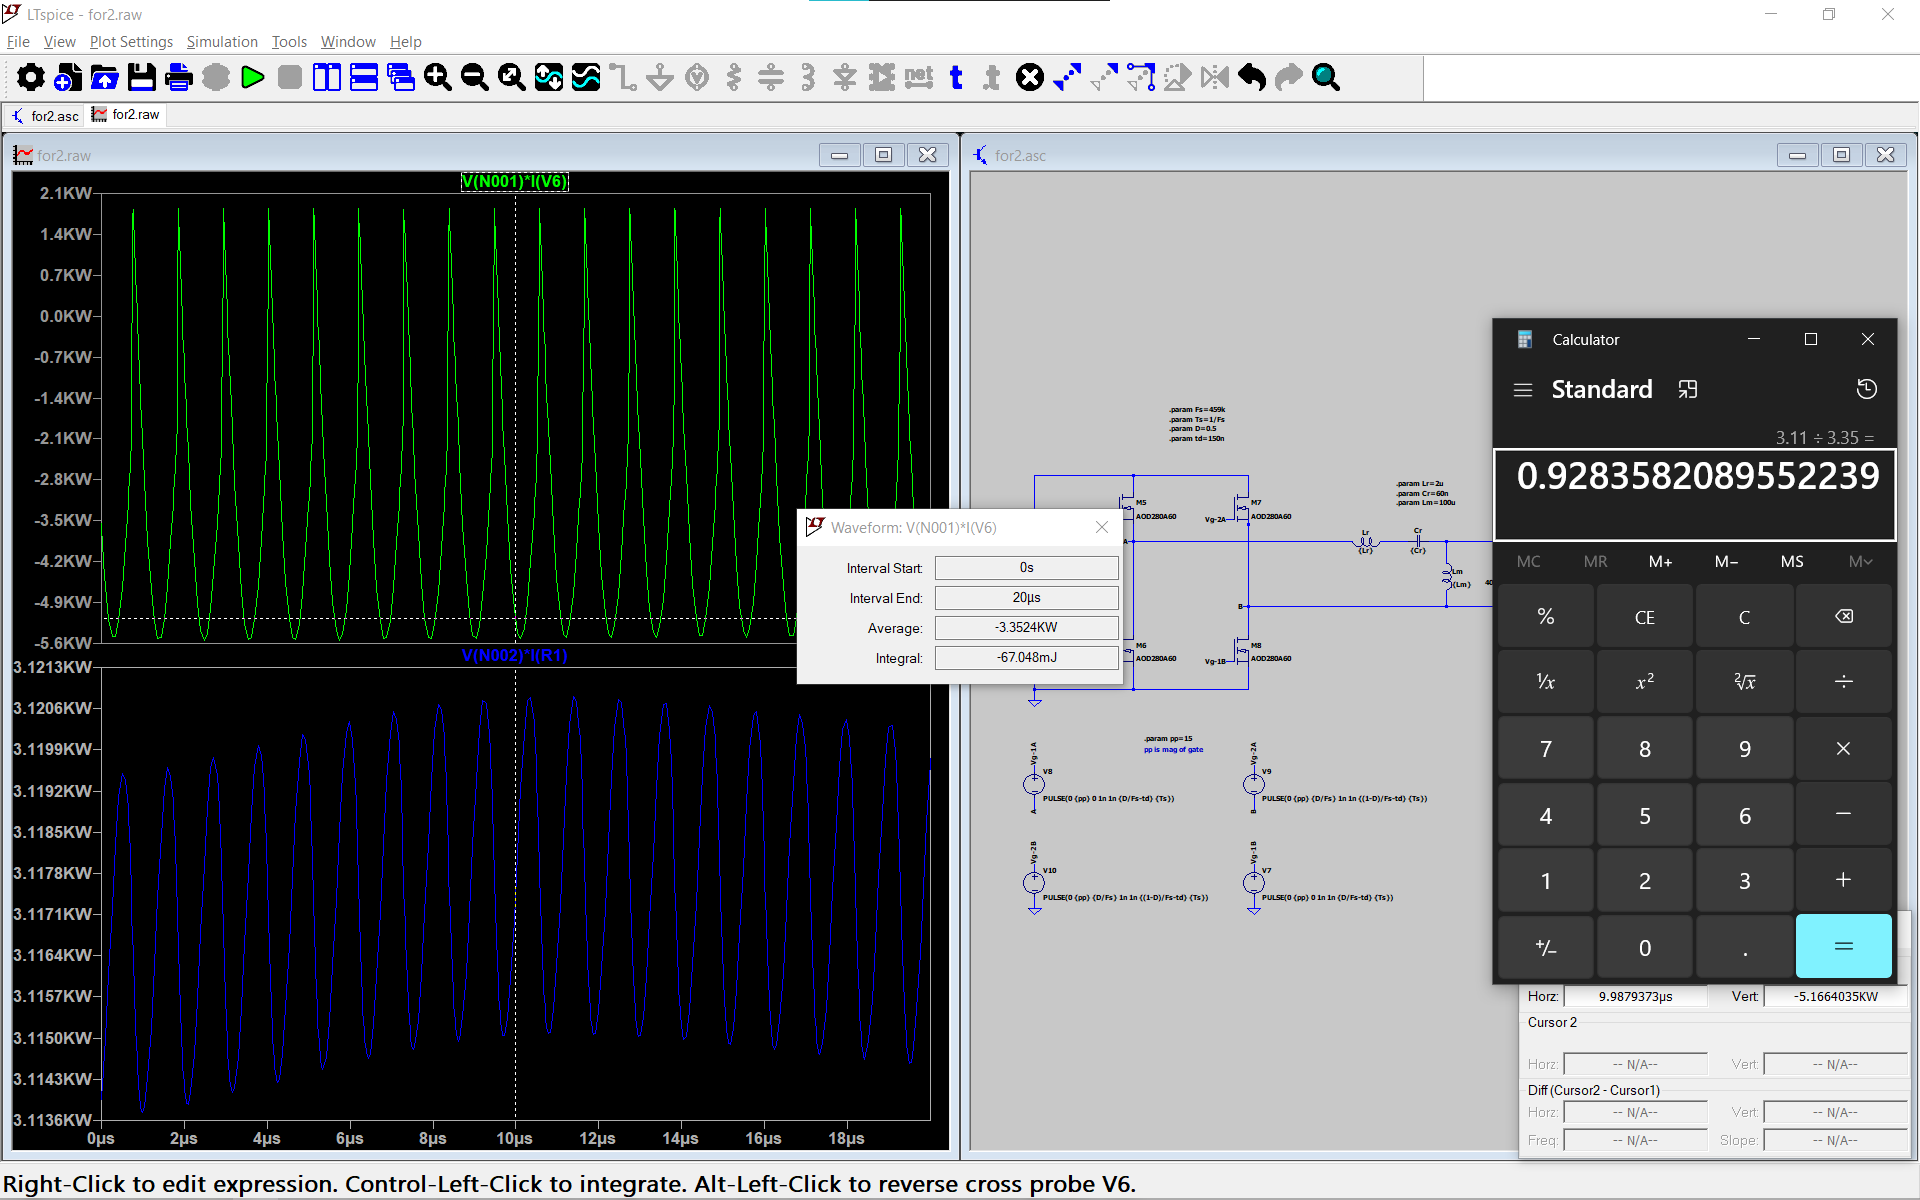Cascade windows toolbar icon

pyautogui.click(x=401, y=77)
